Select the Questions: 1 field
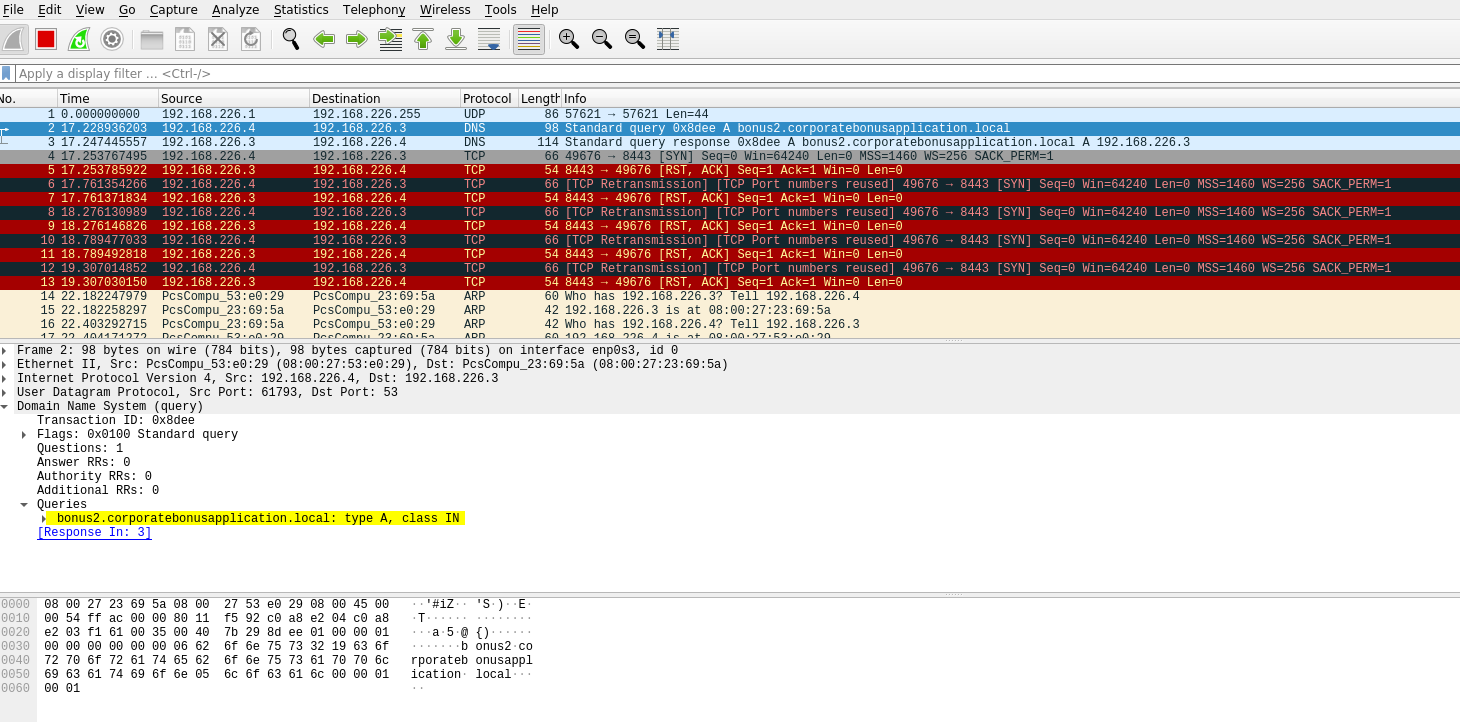1460x722 pixels. pos(80,449)
